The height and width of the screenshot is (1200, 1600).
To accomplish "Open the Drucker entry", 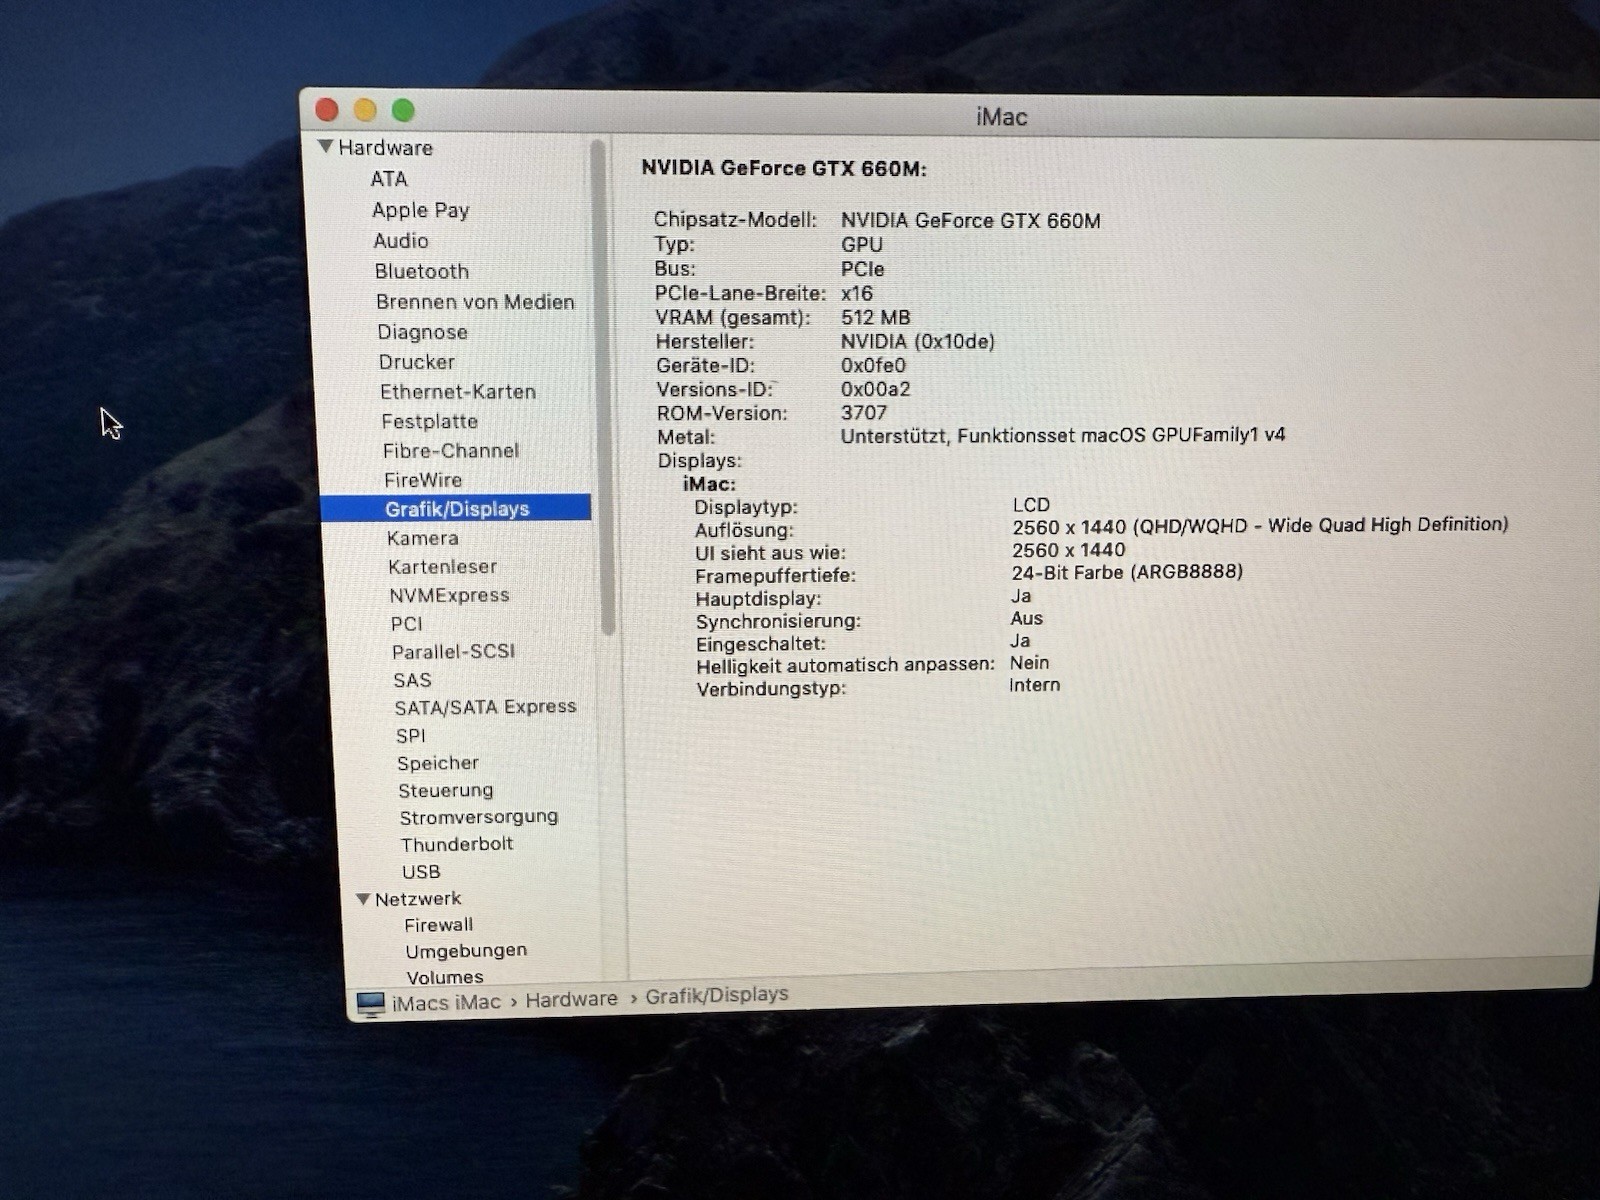I will click(416, 362).
